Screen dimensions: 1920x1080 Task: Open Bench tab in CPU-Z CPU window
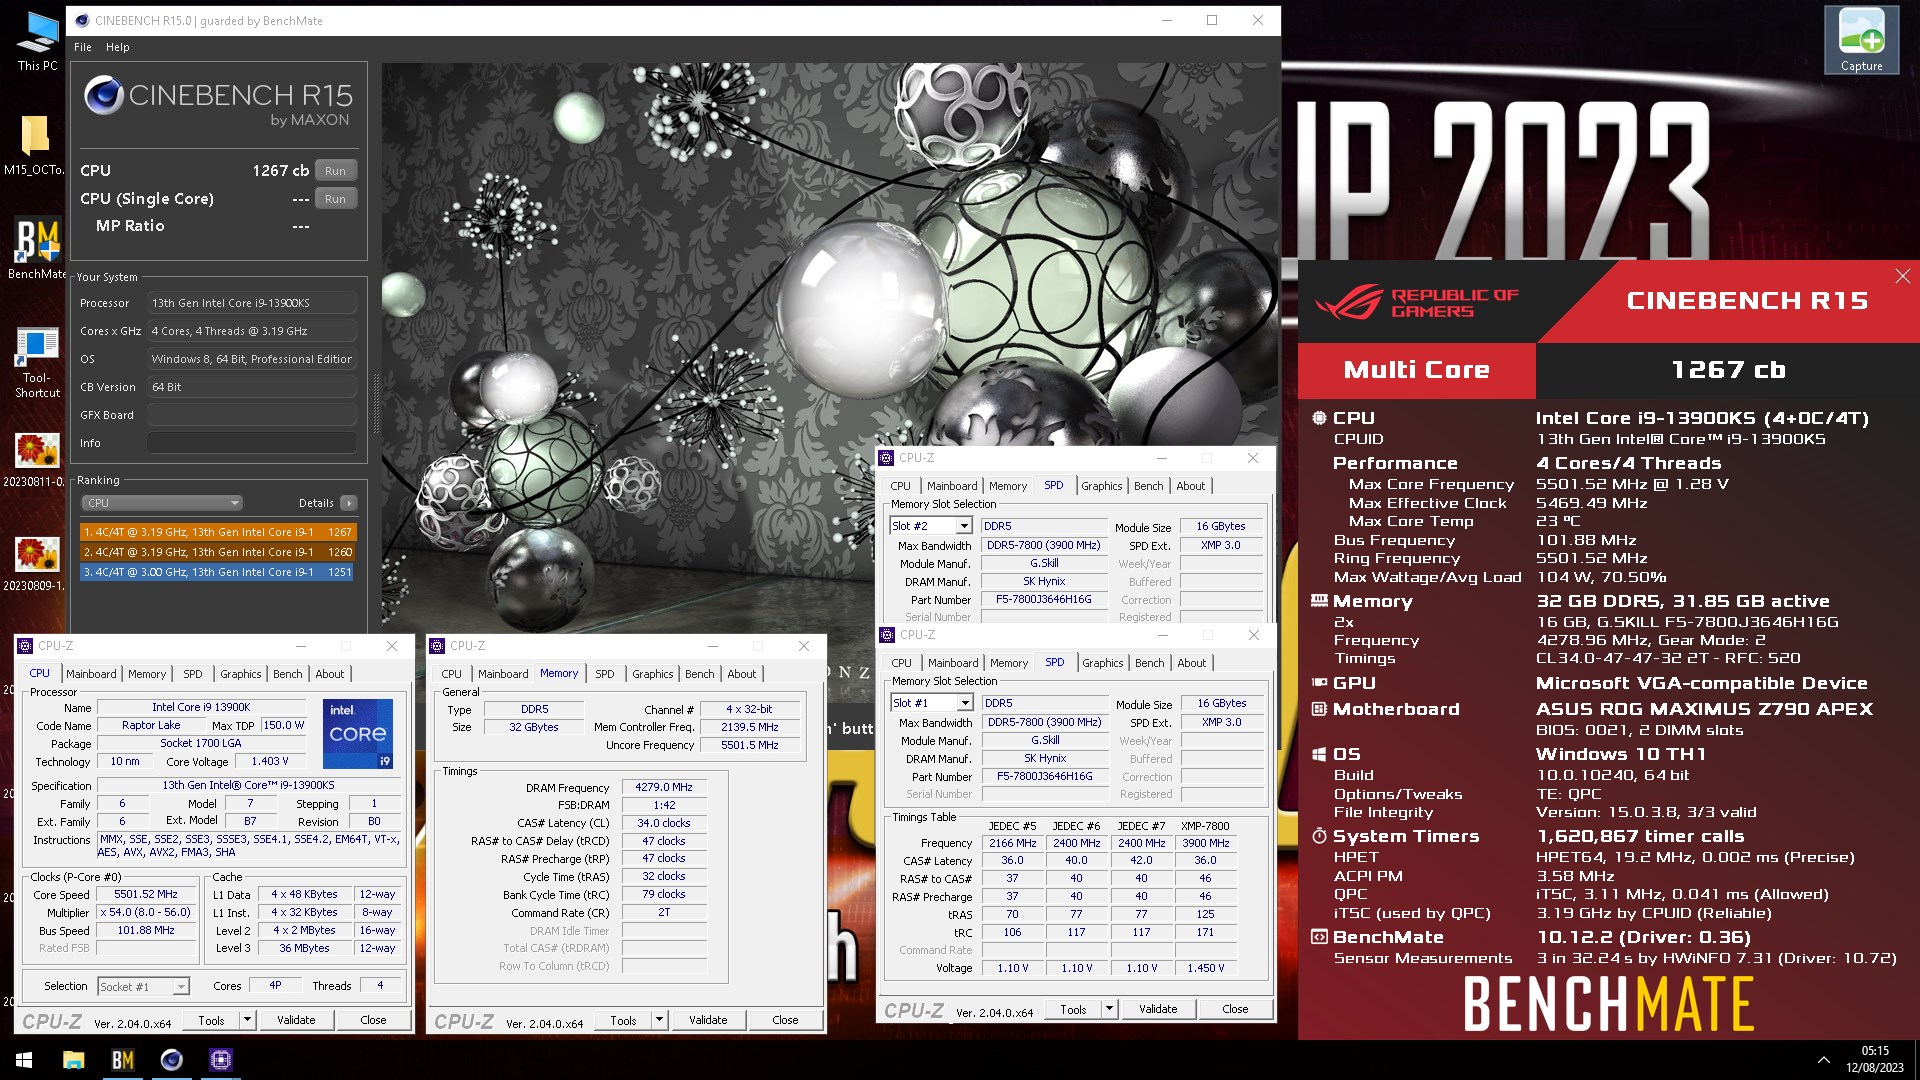[288, 674]
